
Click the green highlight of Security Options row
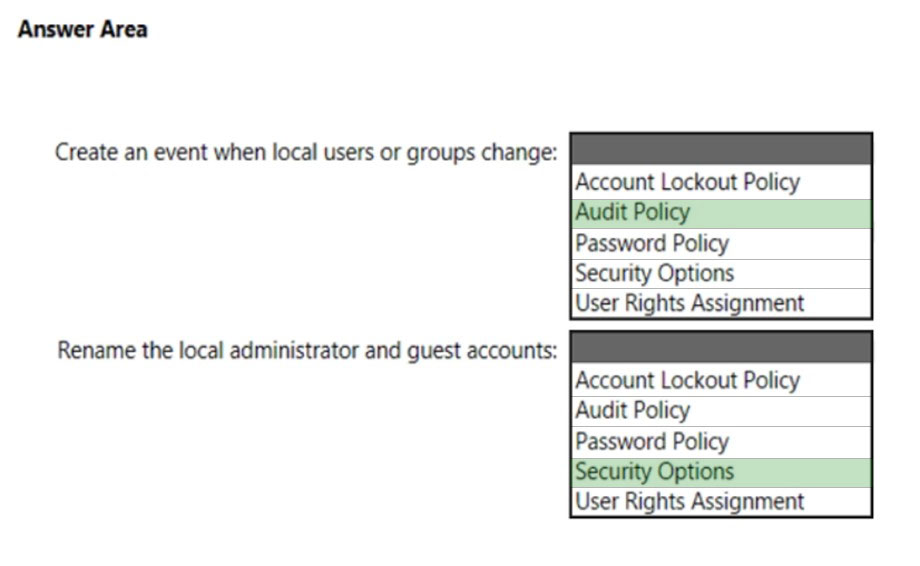(721, 472)
